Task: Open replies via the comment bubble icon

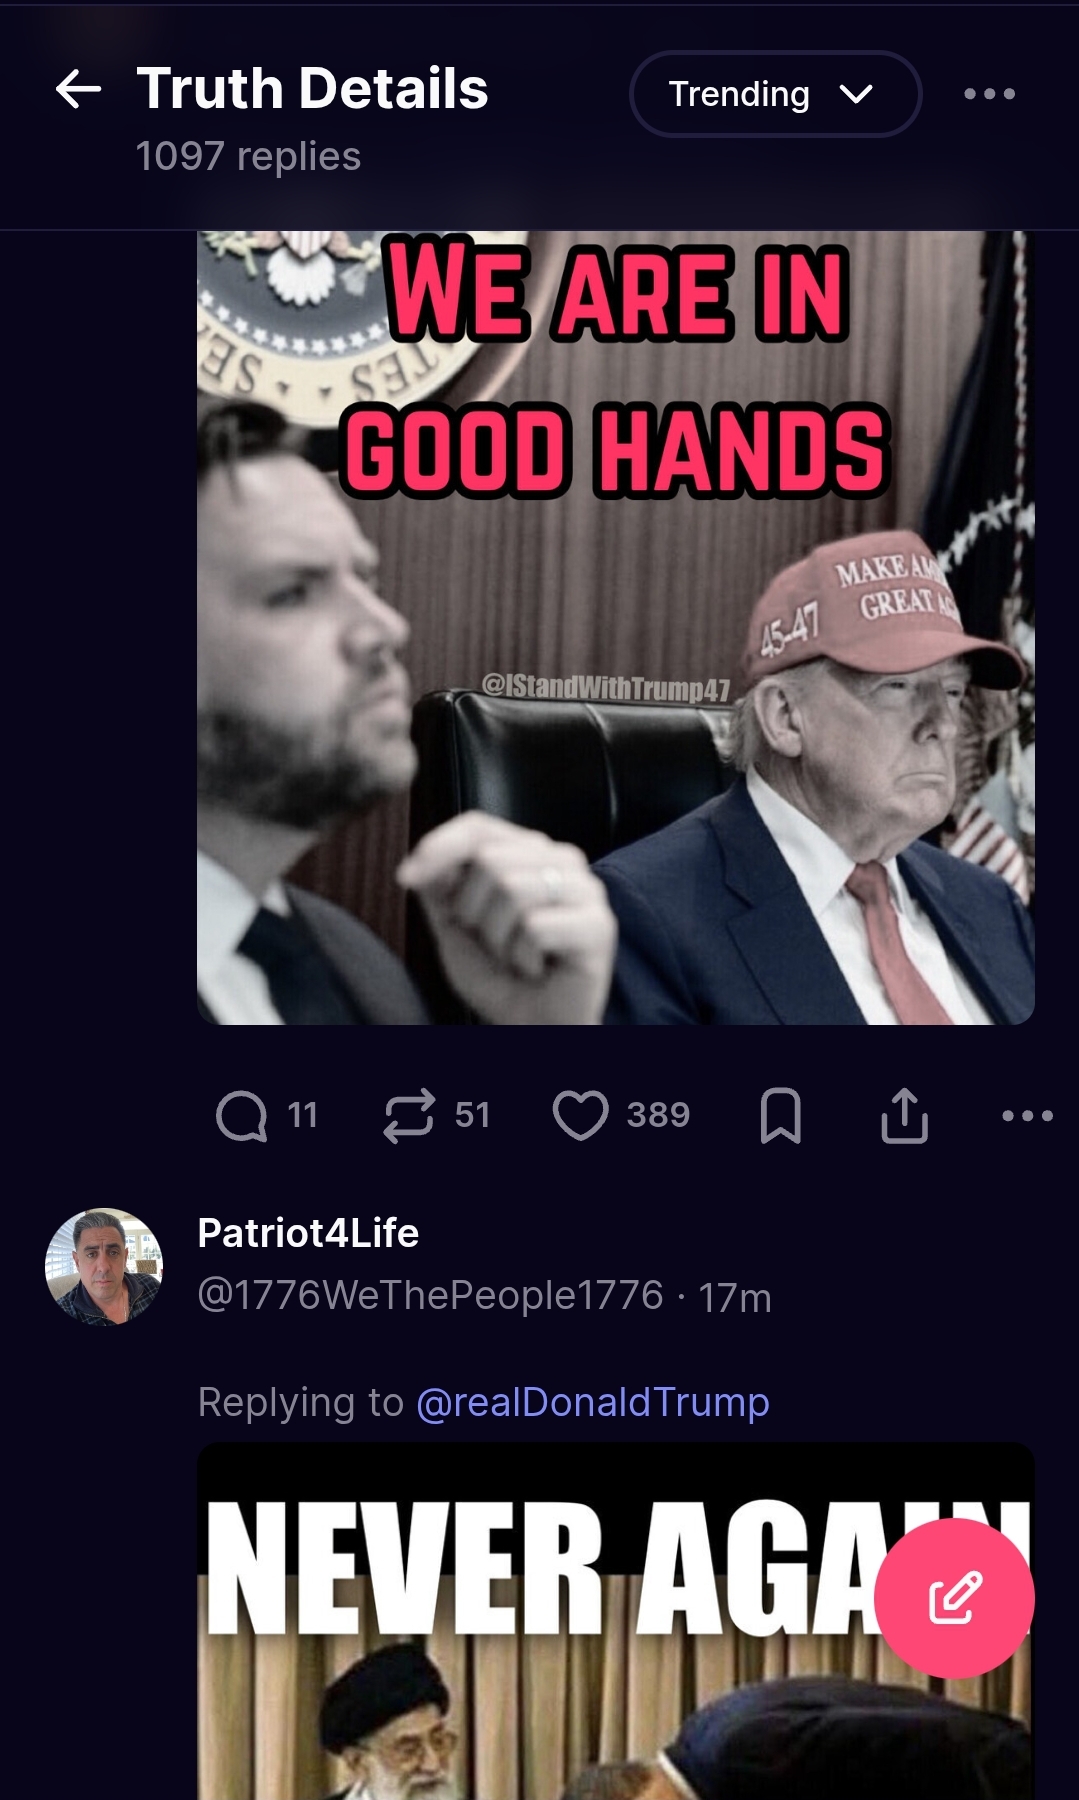Action: [x=241, y=1115]
